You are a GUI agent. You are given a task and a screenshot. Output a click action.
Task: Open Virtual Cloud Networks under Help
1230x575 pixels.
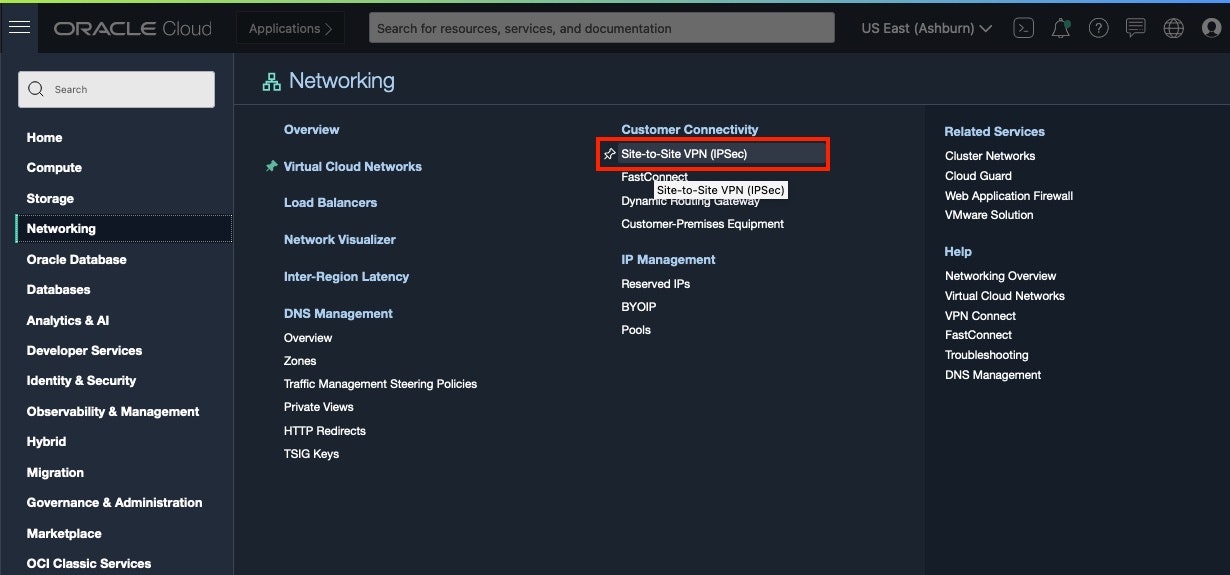(1005, 296)
